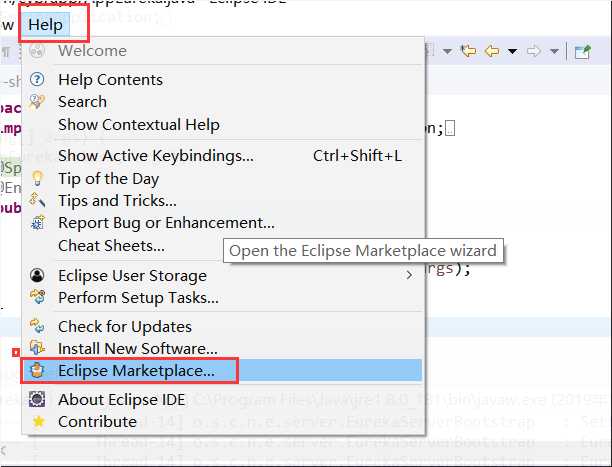
Task: Click the Eclipse User Storage icon
Action: [38, 275]
